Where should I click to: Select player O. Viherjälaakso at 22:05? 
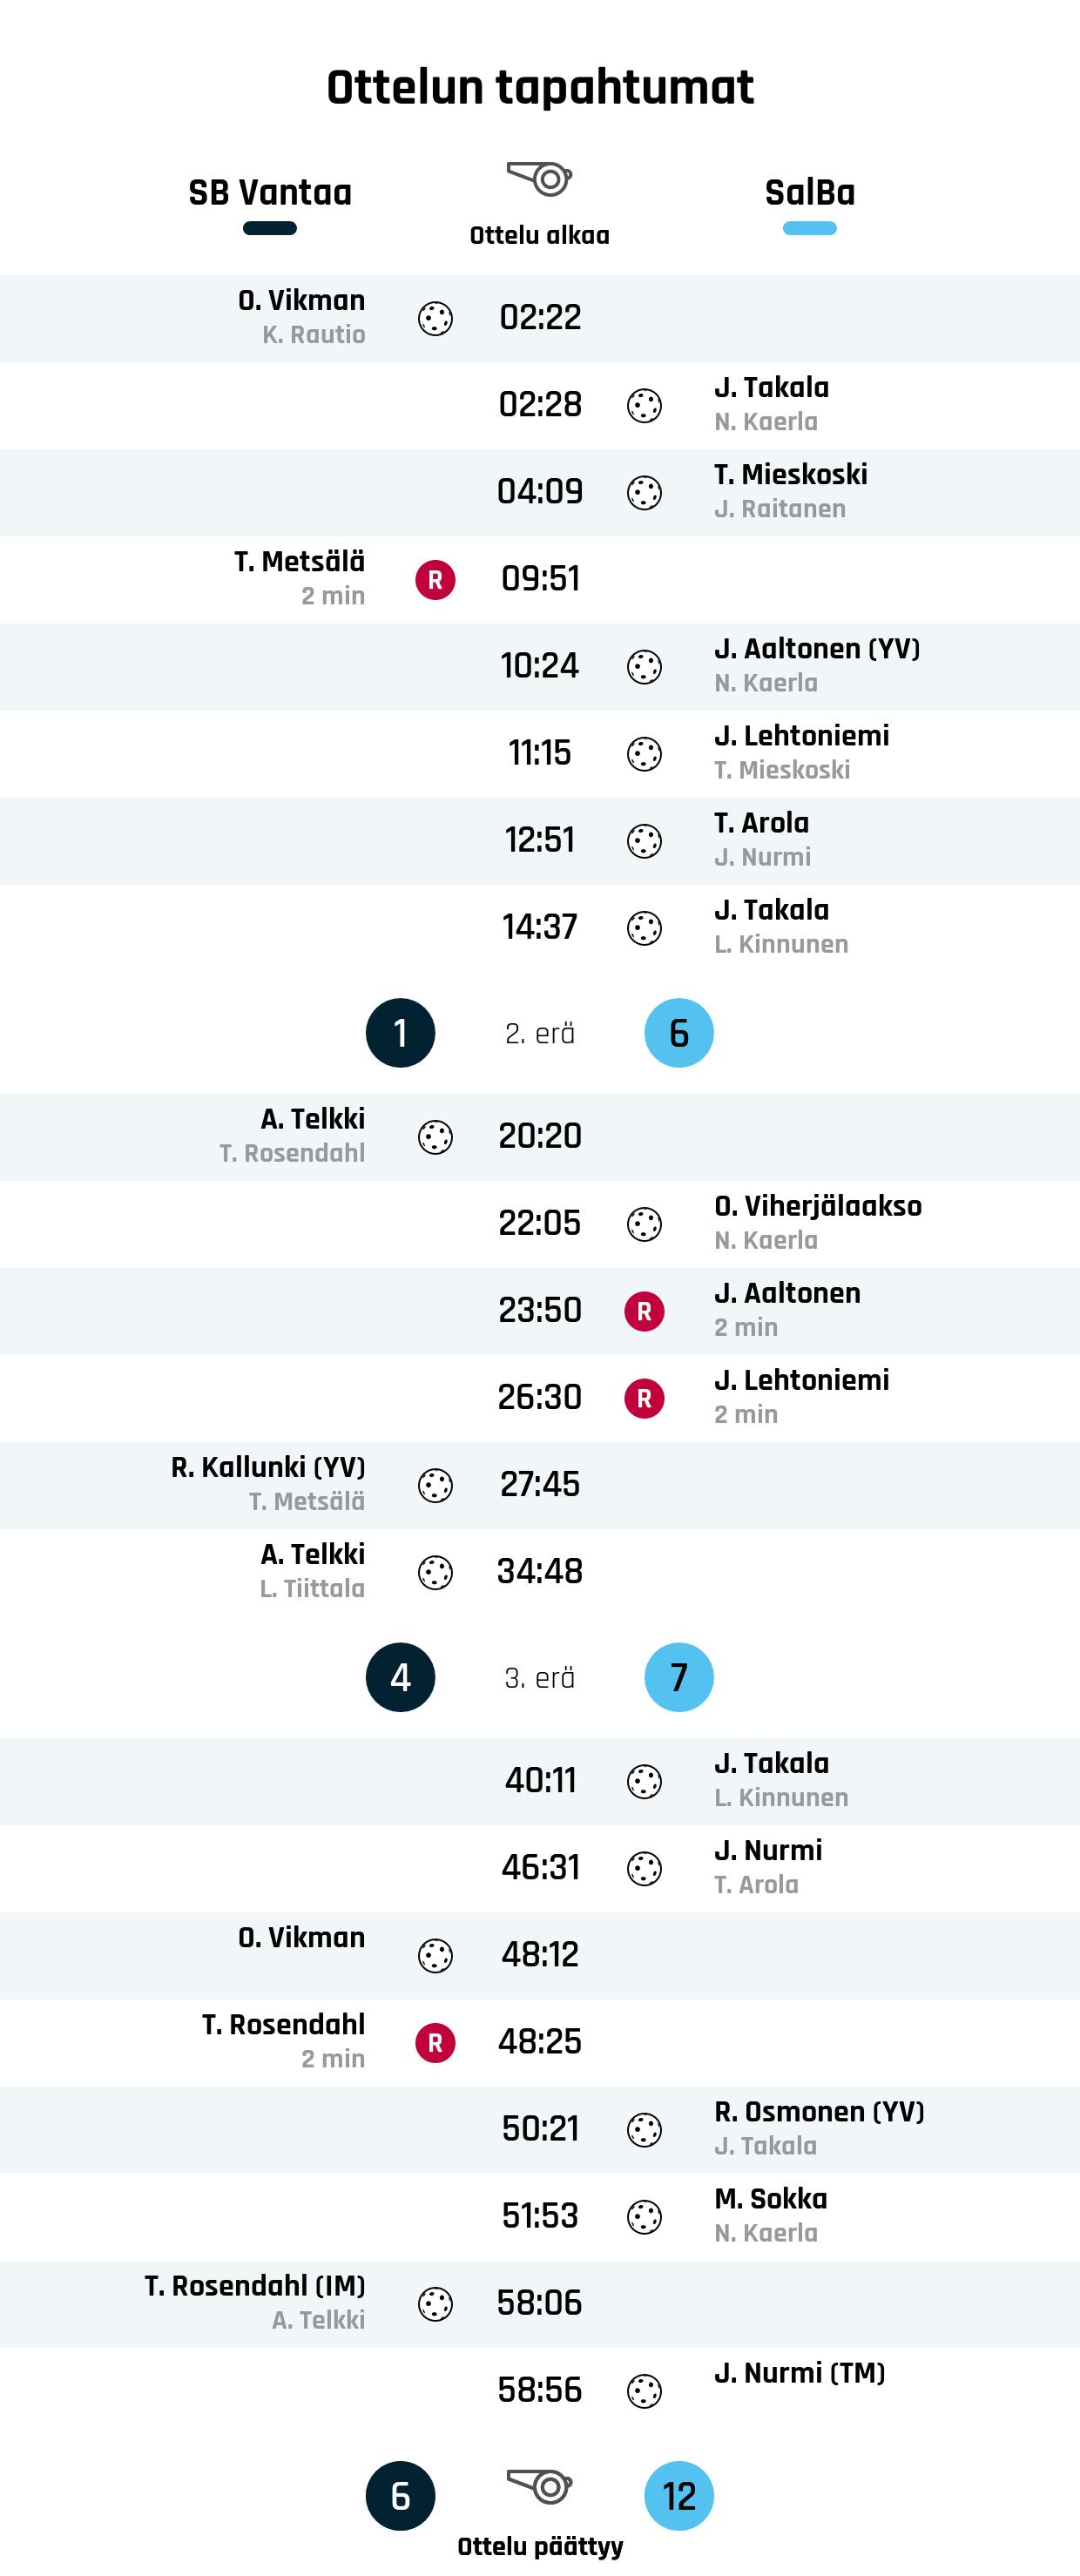pos(817,1206)
